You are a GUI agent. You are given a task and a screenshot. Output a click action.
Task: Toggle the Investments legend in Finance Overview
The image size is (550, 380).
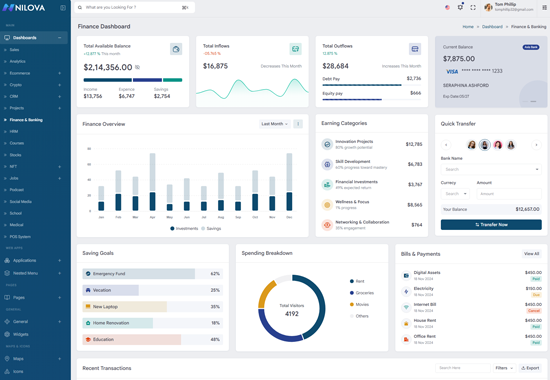pos(184,228)
